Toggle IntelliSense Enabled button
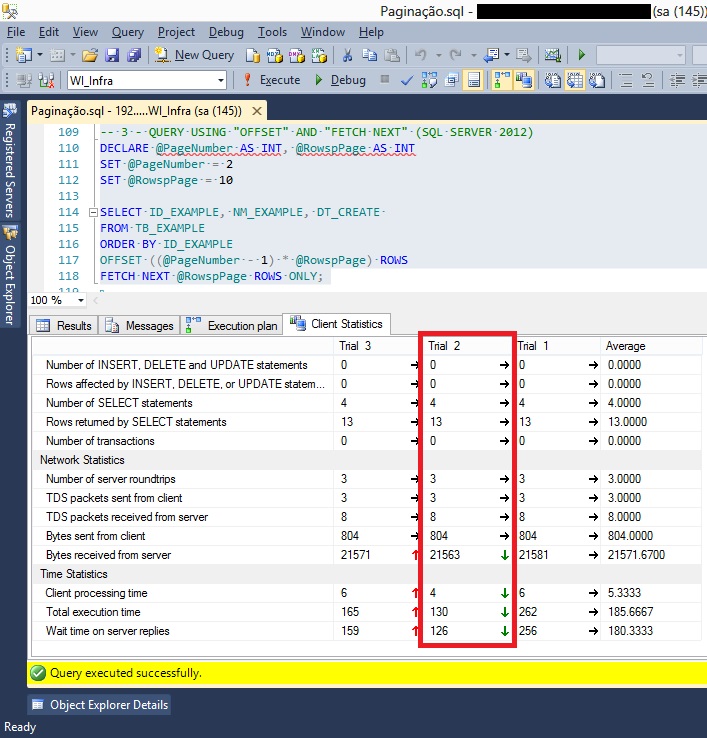 tap(474, 80)
